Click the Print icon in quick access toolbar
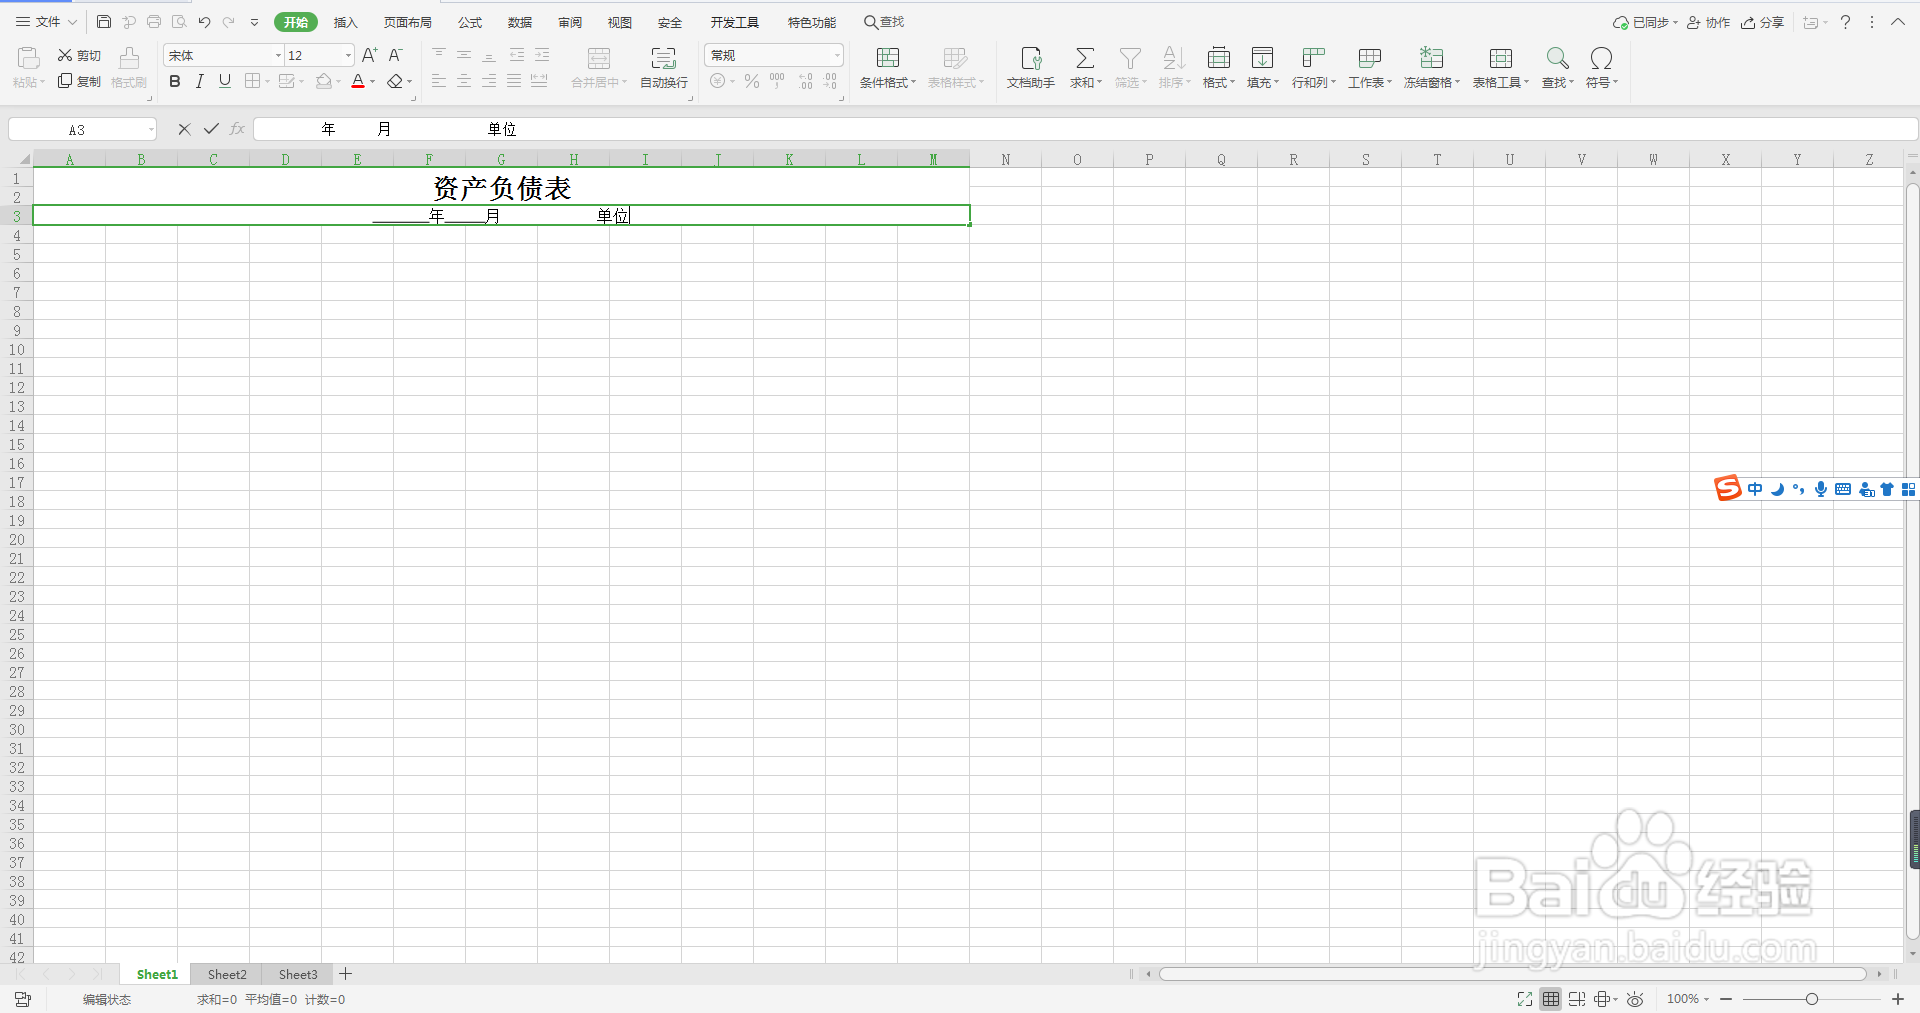This screenshot has width=1920, height=1013. tap(154, 22)
